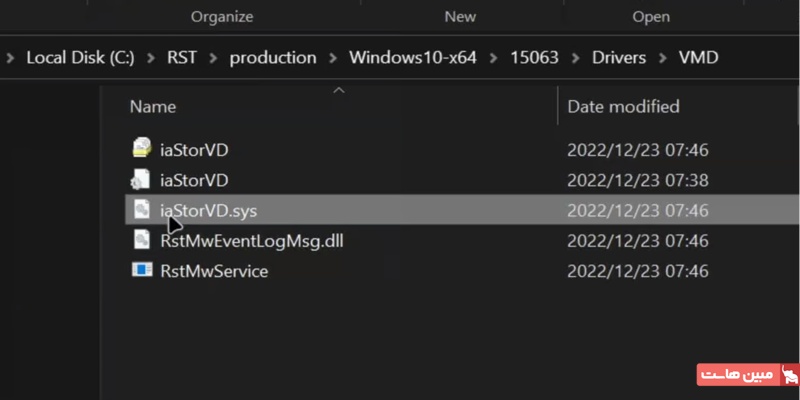Select the RstMwService file name
The width and height of the screenshot is (800, 400).
coord(214,271)
